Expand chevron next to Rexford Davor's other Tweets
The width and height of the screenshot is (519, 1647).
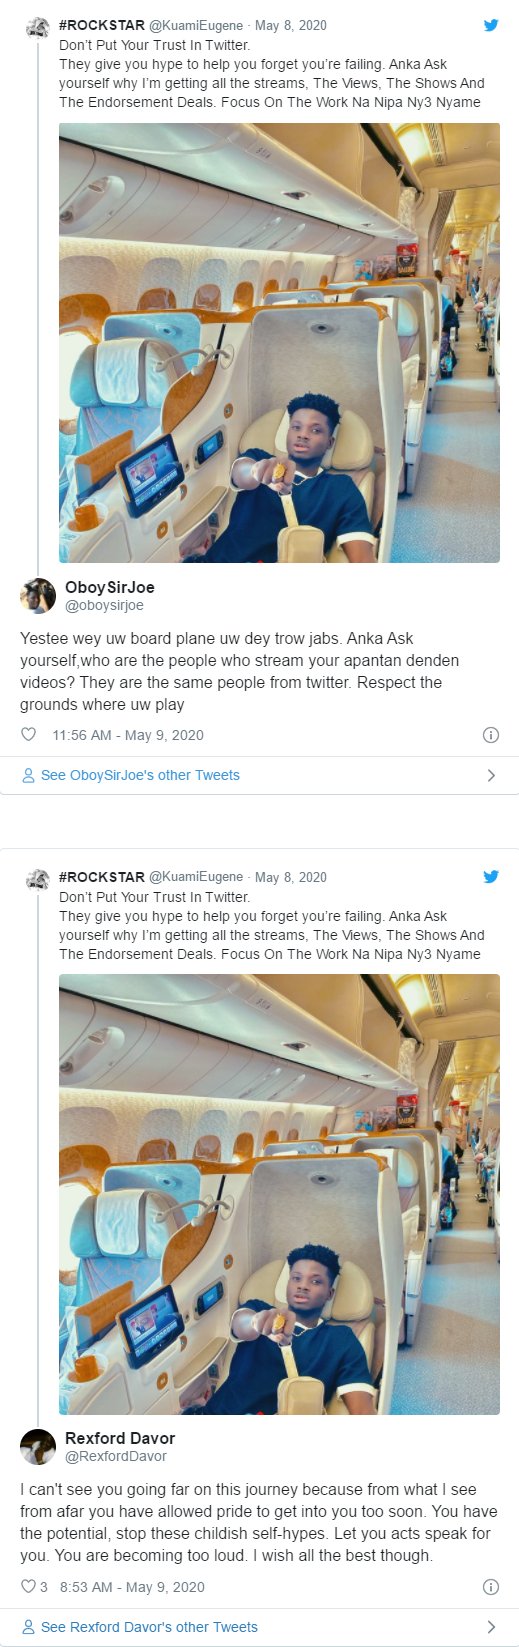(491, 1627)
